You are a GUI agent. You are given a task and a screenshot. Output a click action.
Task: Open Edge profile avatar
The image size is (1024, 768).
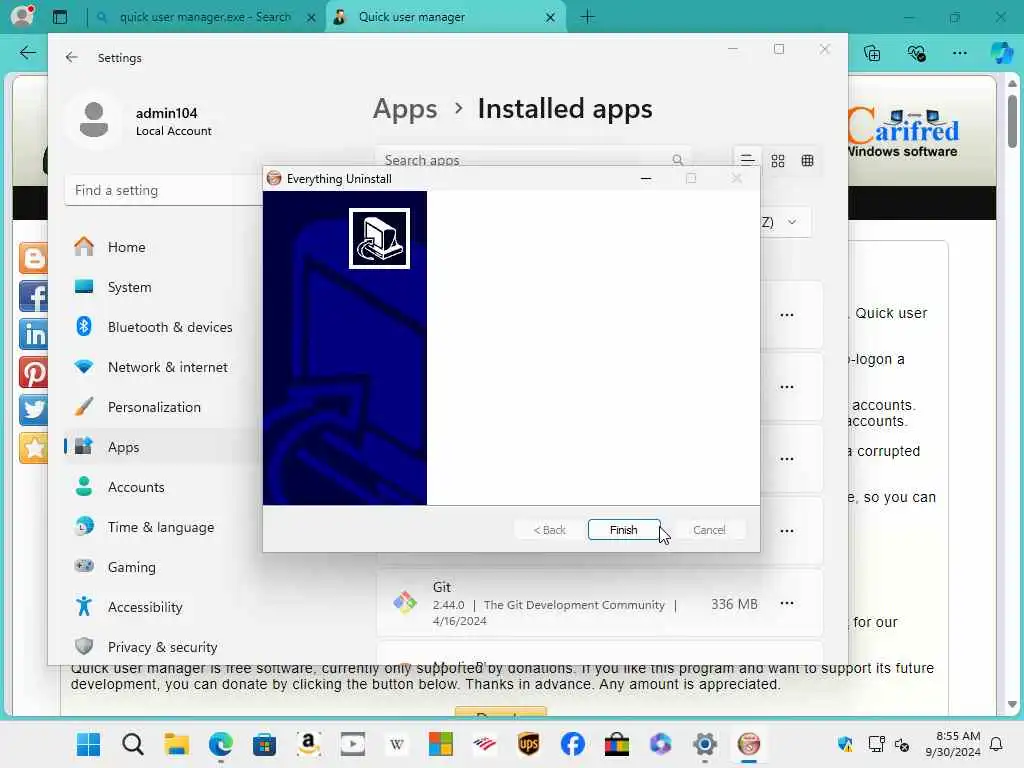click(22, 16)
